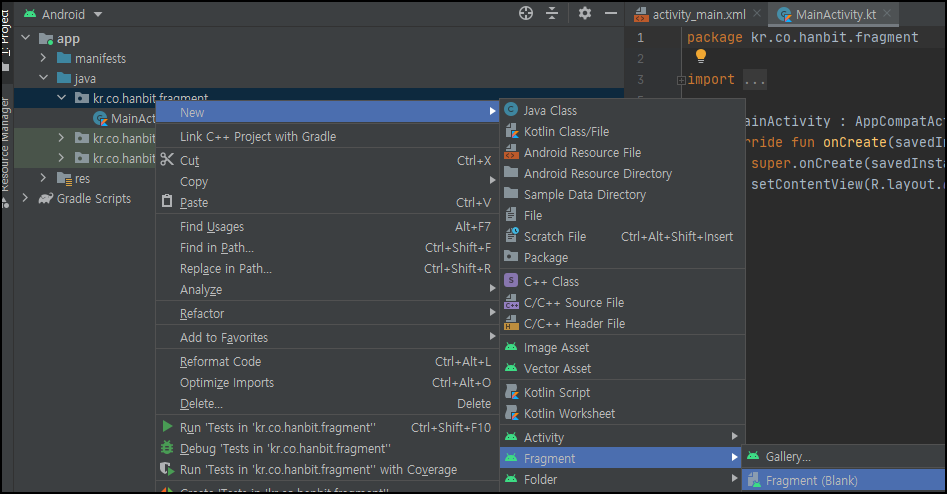947x494 pixels.
Task: Open the Folder submenu
Action: click(622, 480)
